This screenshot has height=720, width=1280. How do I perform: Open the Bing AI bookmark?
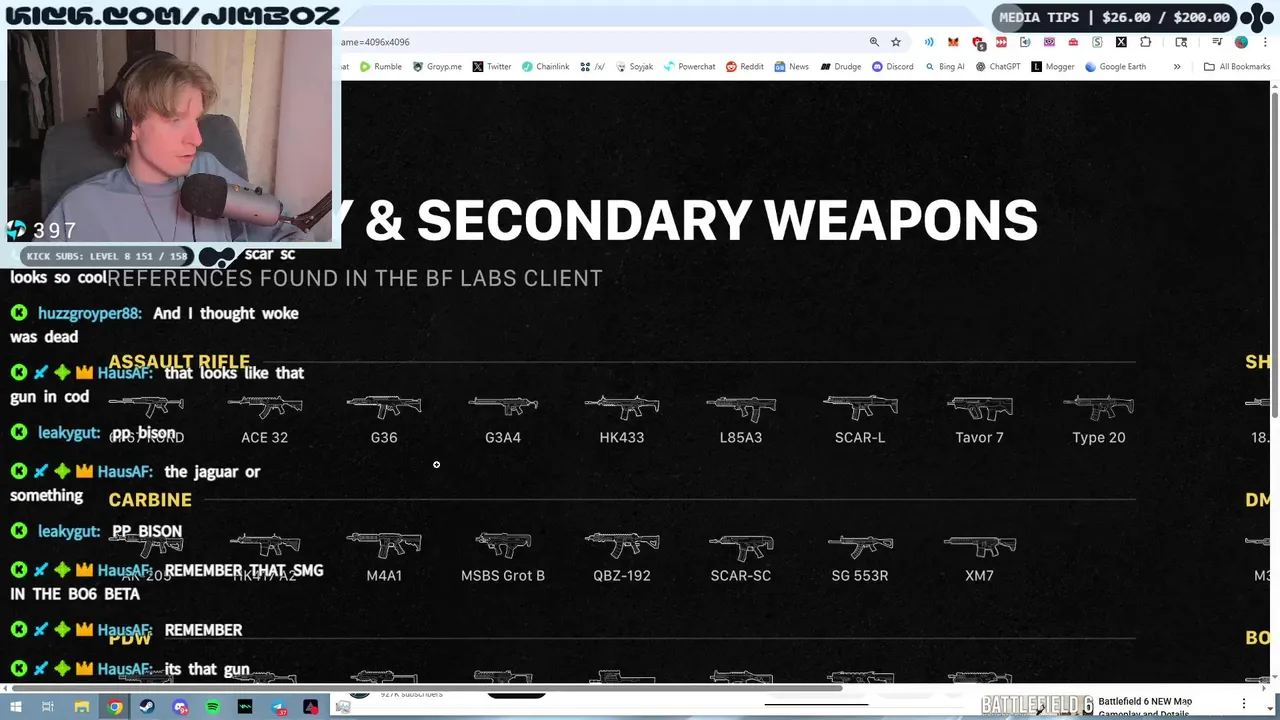point(944,67)
